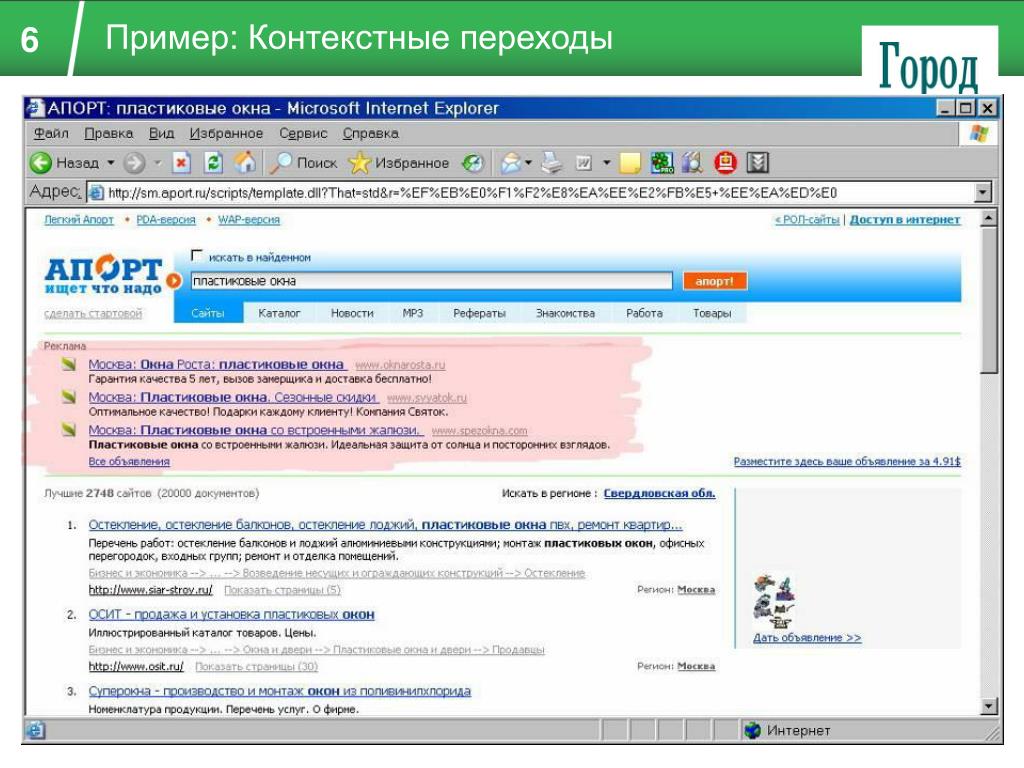The width and height of the screenshot is (1024, 768).
Task: Click the Internet zone globe icon
Action: point(753,730)
